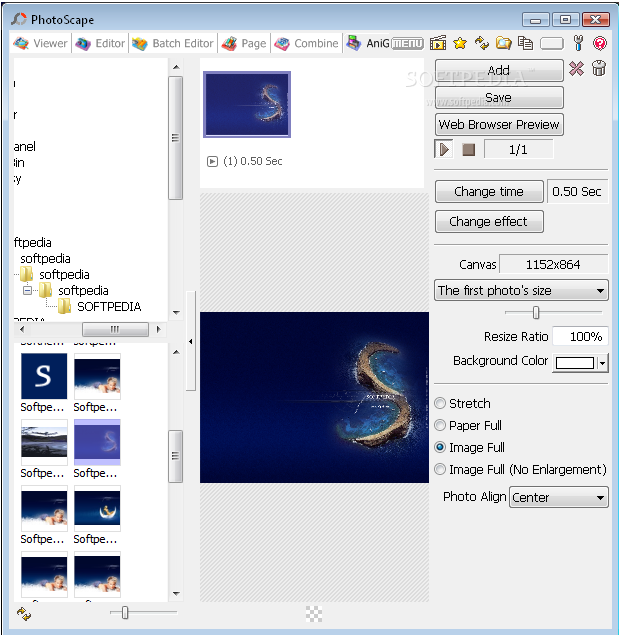Viewport: 619px width, 635px height.
Task: Click the folder tree scroll up arrow
Action: coord(176,67)
